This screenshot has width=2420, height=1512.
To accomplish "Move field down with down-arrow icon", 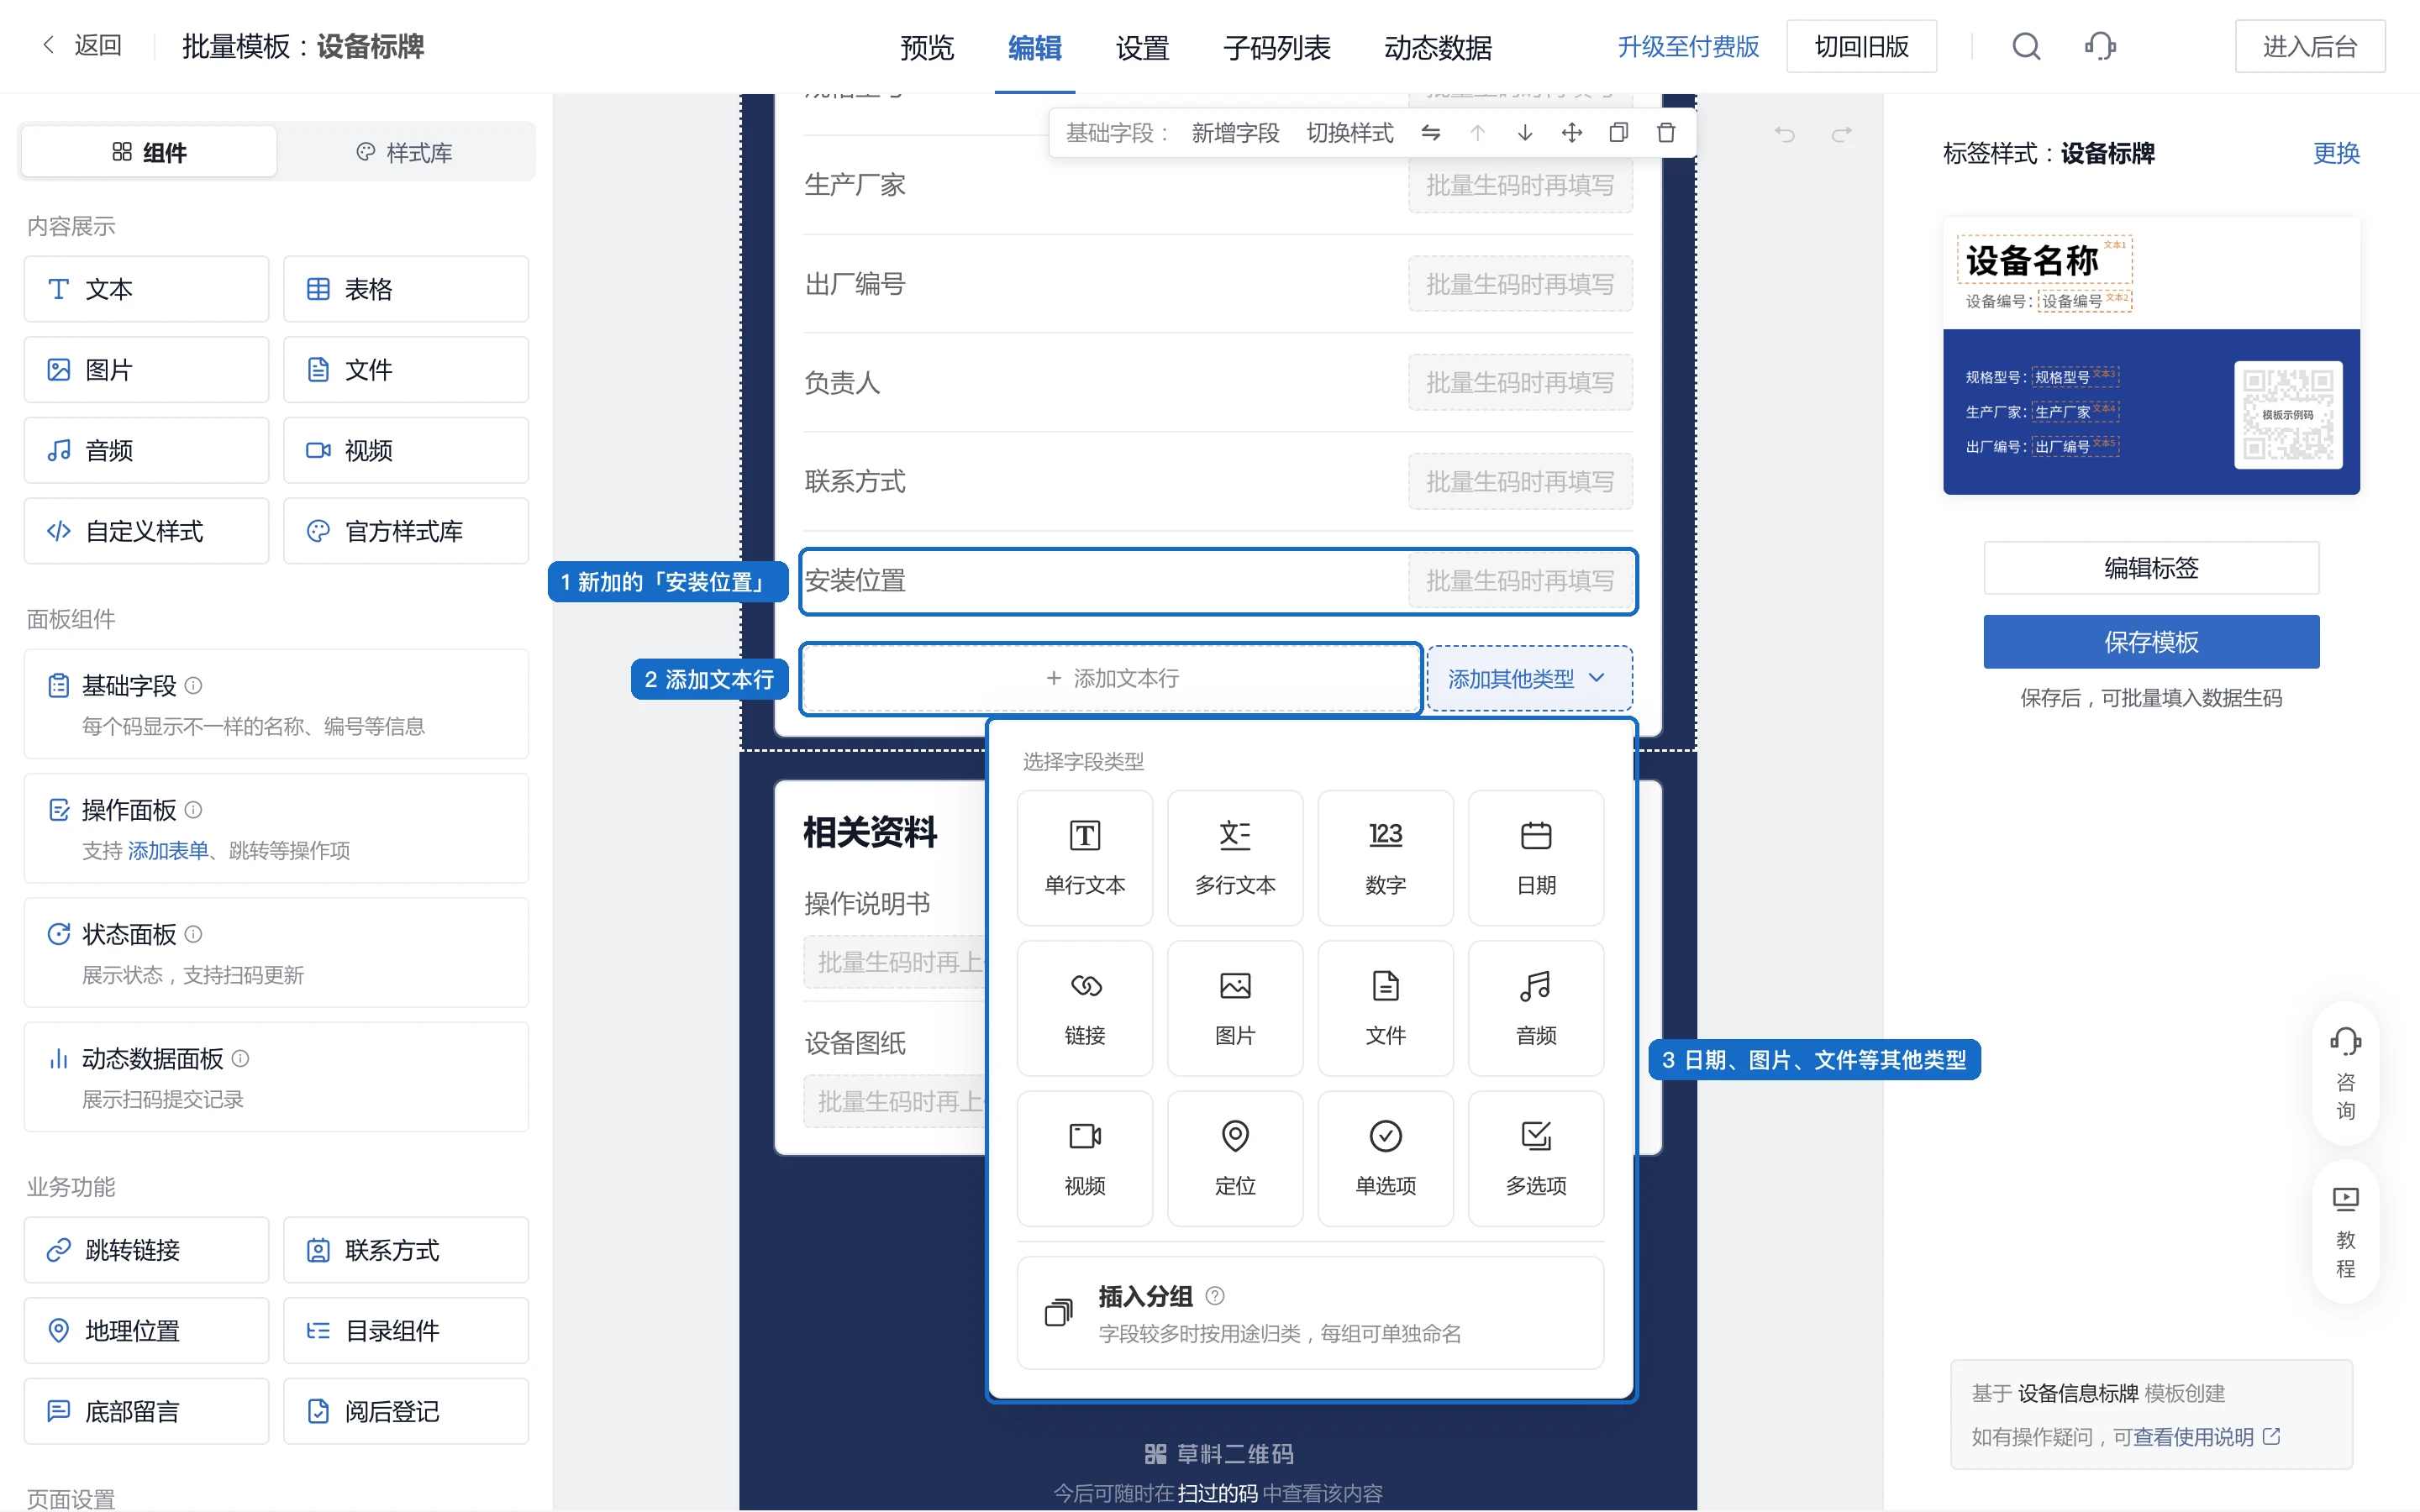I will 1525,133.
